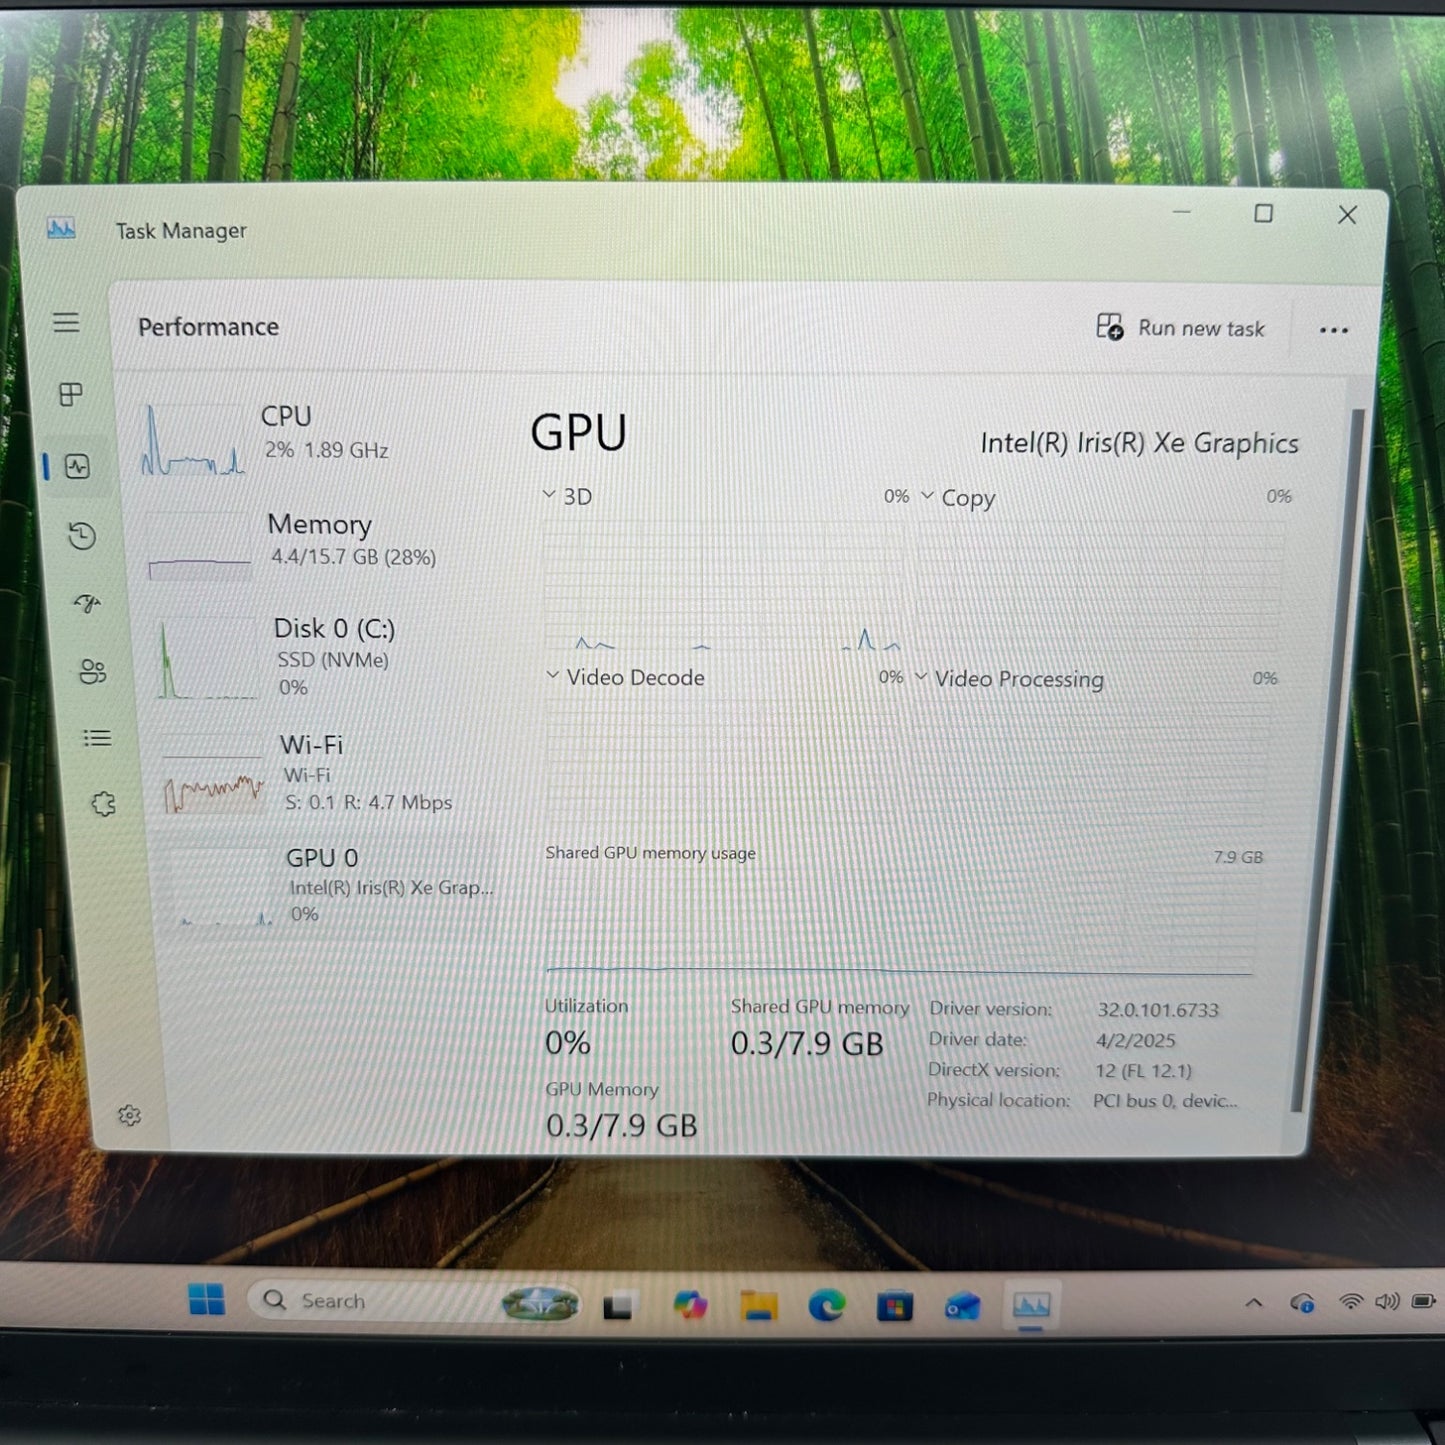Open the Details page list icon
The image size is (1445, 1445).
pyautogui.click(x=97, y=738)
